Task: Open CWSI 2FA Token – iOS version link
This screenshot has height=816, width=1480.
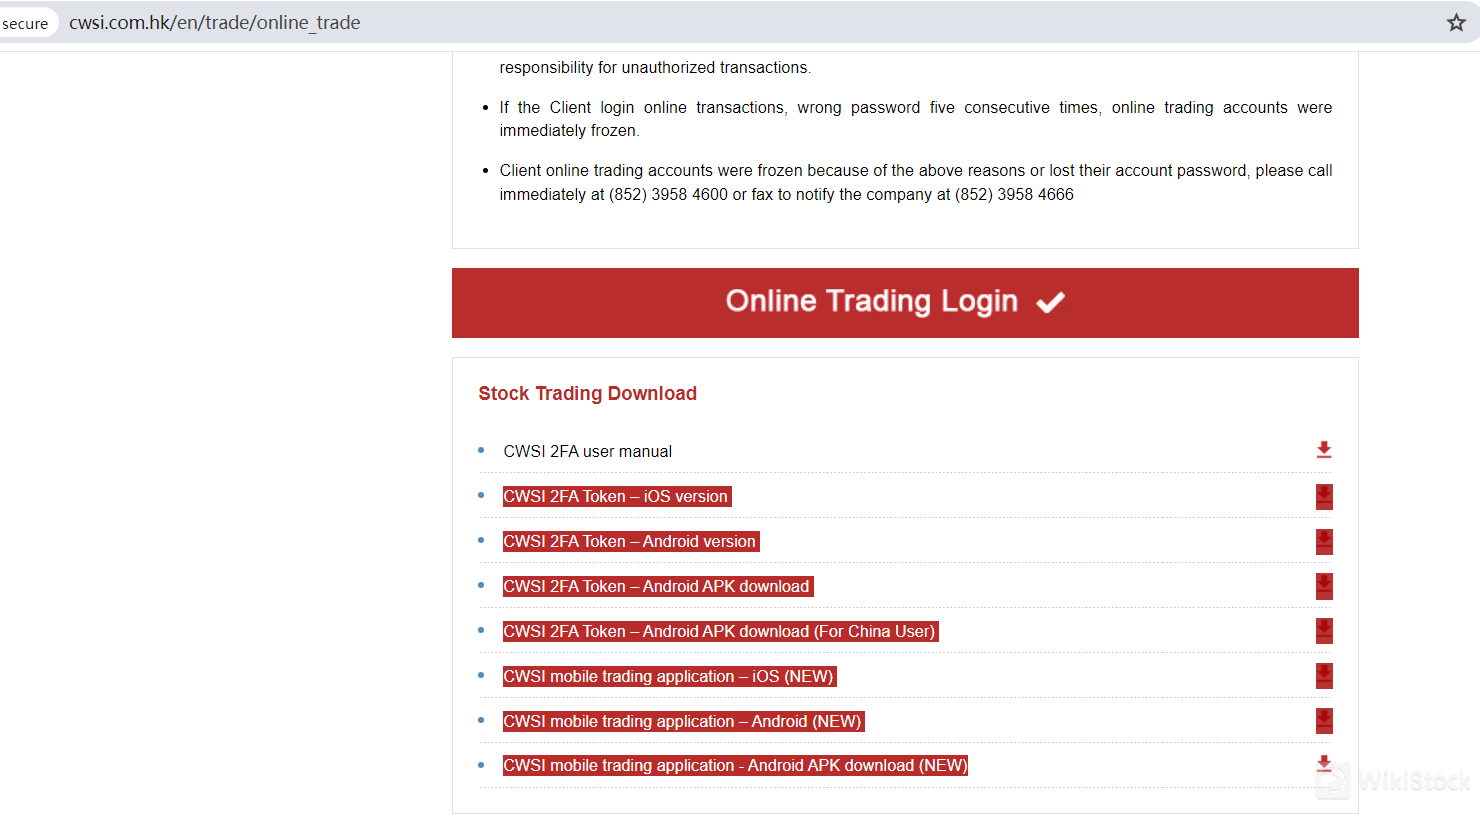Action: click(x=616, y=497)
